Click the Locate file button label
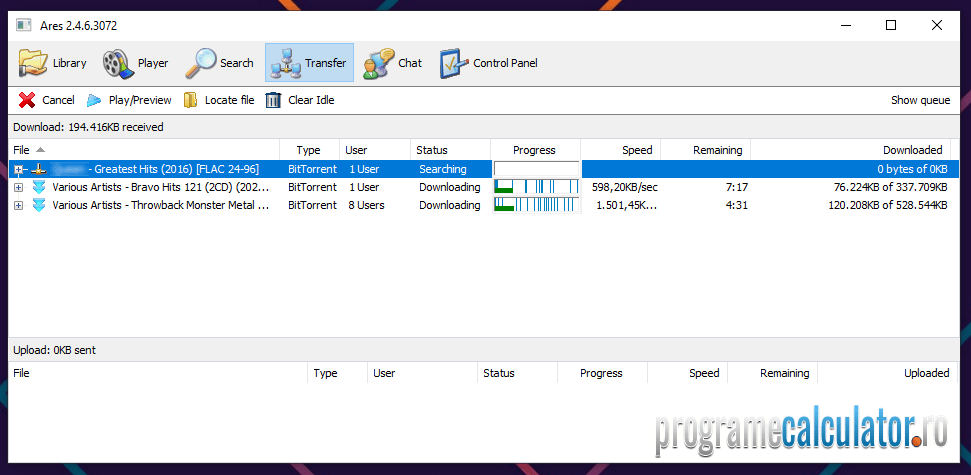Viewport: 971px width, 475px height. click(x=230, y=100)
